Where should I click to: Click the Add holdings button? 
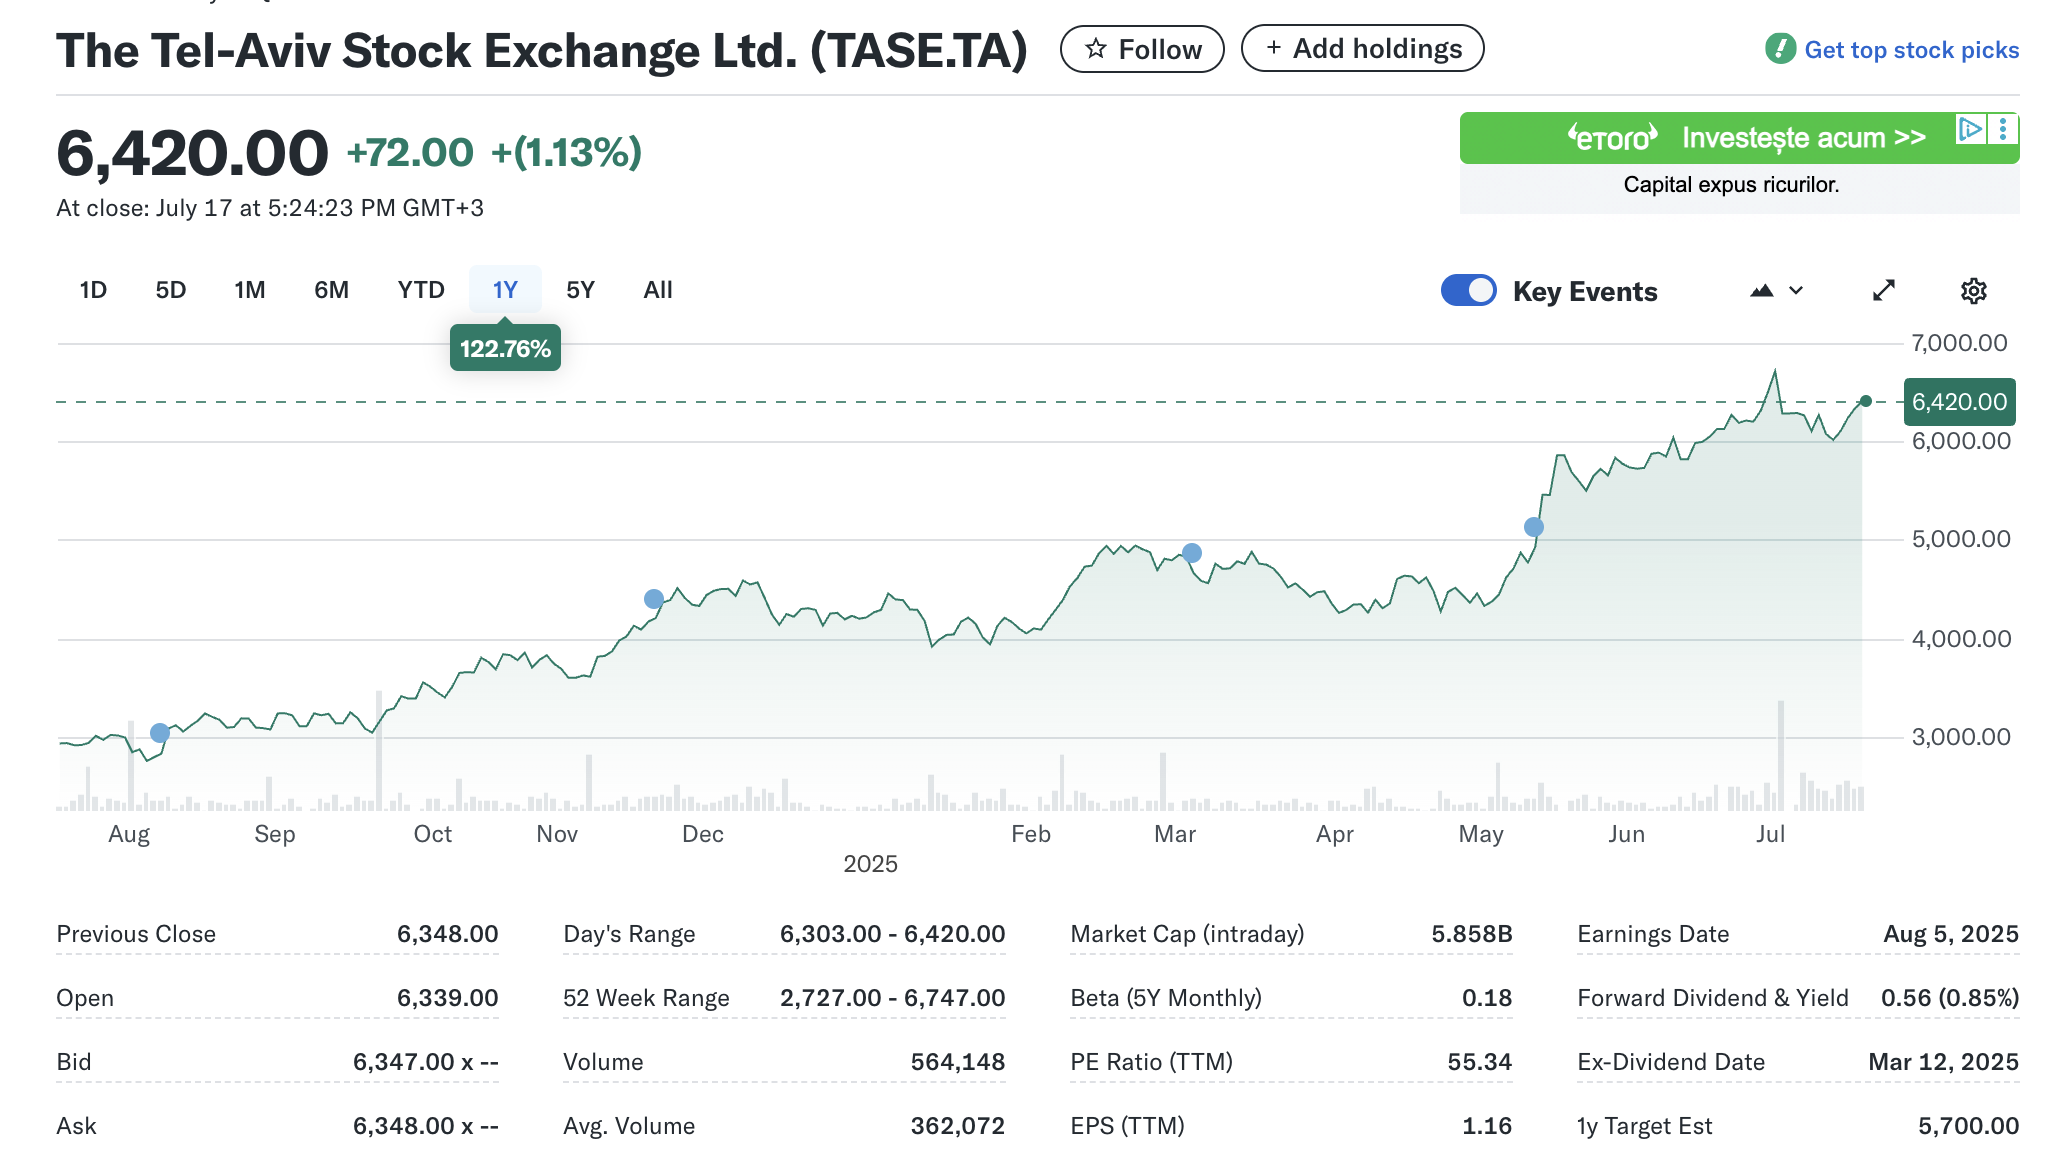pos(1362,48)
